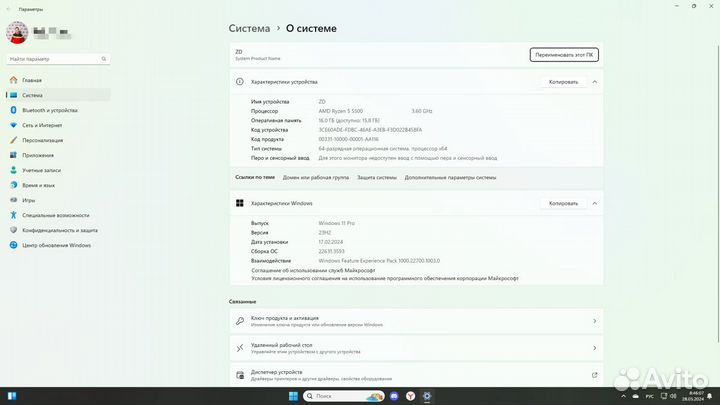Click the user profile avatar

click(x=17, y=33)
